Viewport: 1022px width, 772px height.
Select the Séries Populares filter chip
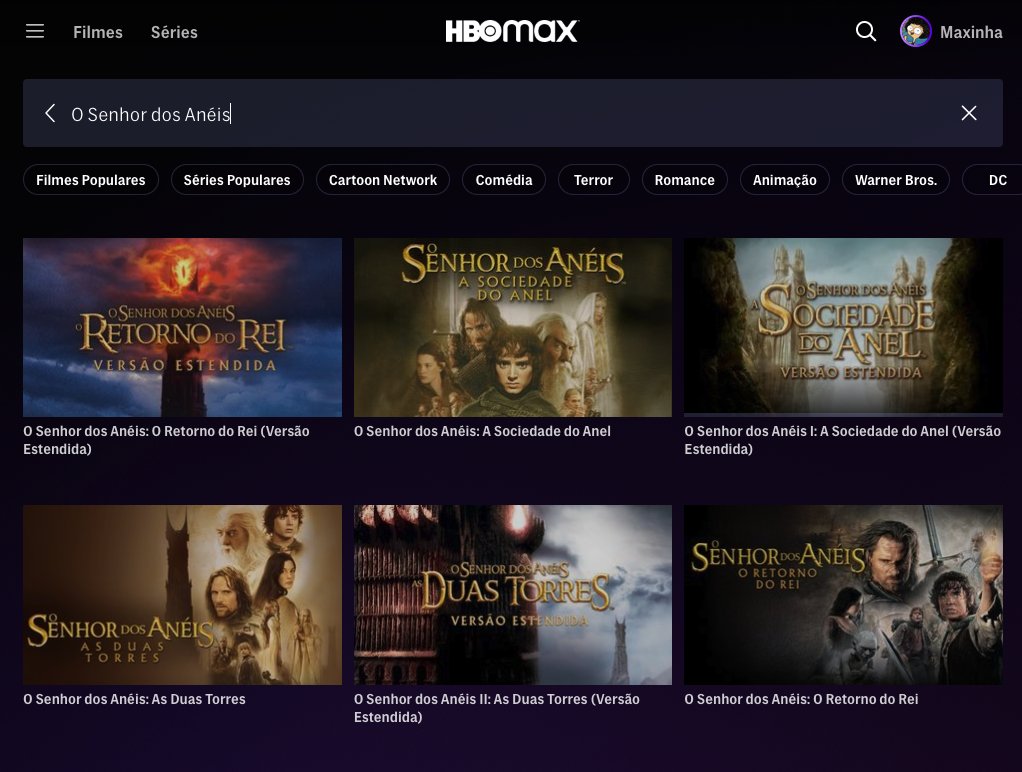point(237,180)
